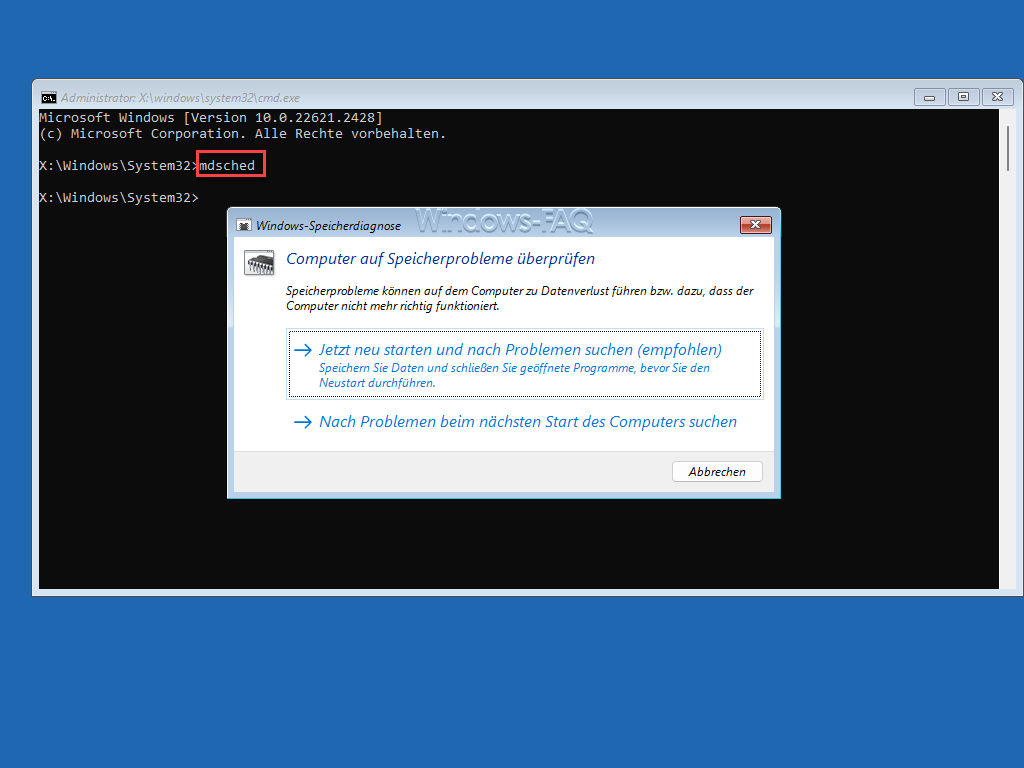Click the typed mdsched command text
The height and width of the screenshot is (768, 1024).
pyautogui.click(x=227, y=166)
